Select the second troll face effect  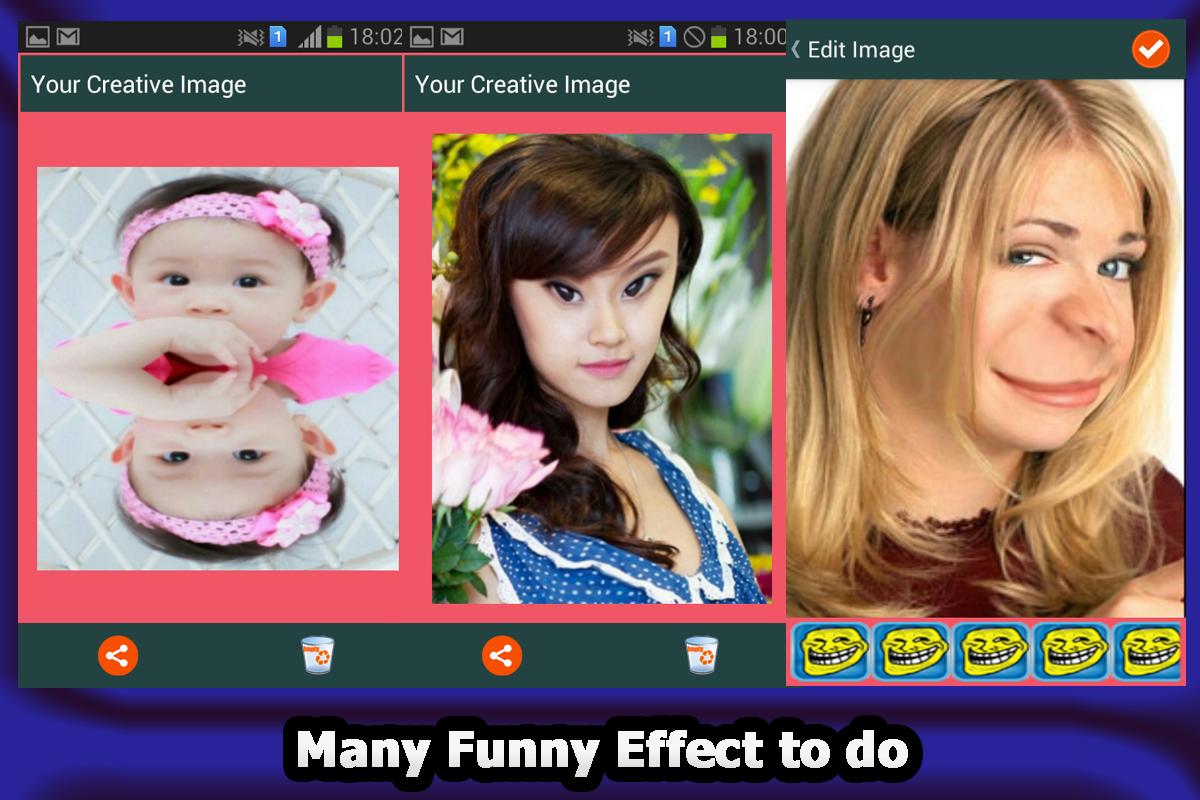(x=911, y=651)
